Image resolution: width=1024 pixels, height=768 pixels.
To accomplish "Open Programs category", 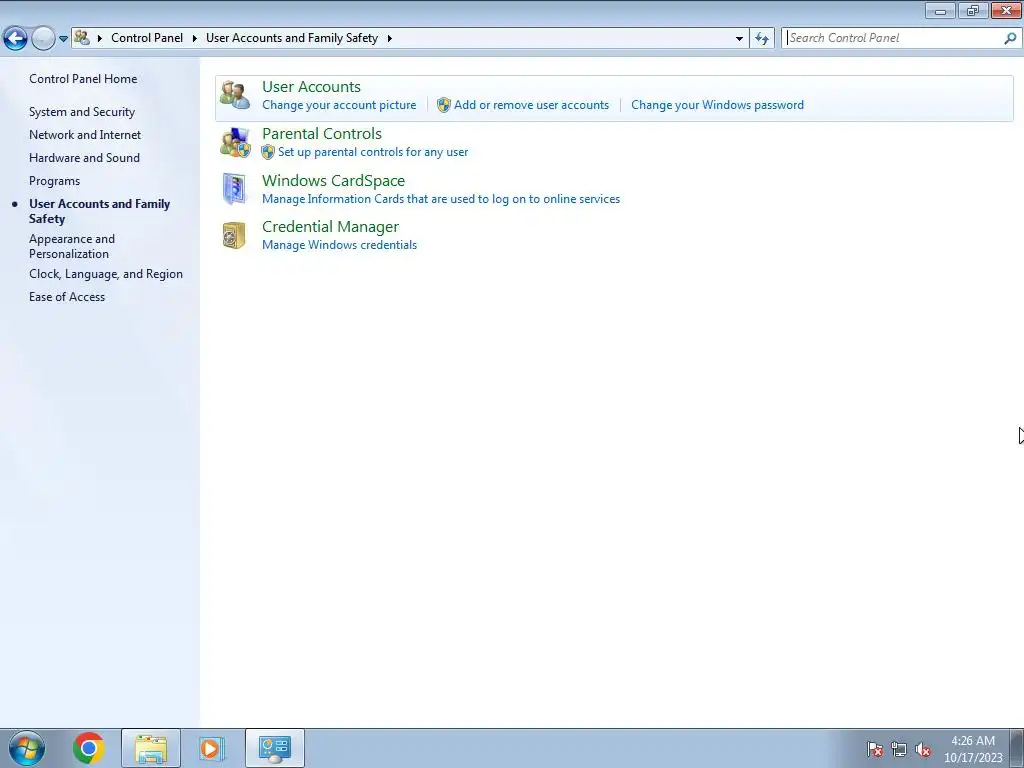I will pos(54,181).
